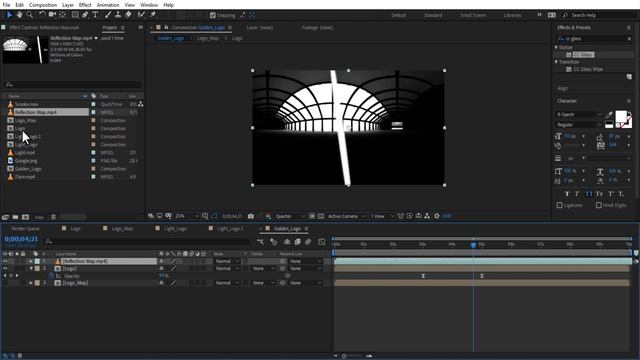This screenshot has height=360, width=640.
Task: Open the viewer magnification dropdown
Action: 187,216
